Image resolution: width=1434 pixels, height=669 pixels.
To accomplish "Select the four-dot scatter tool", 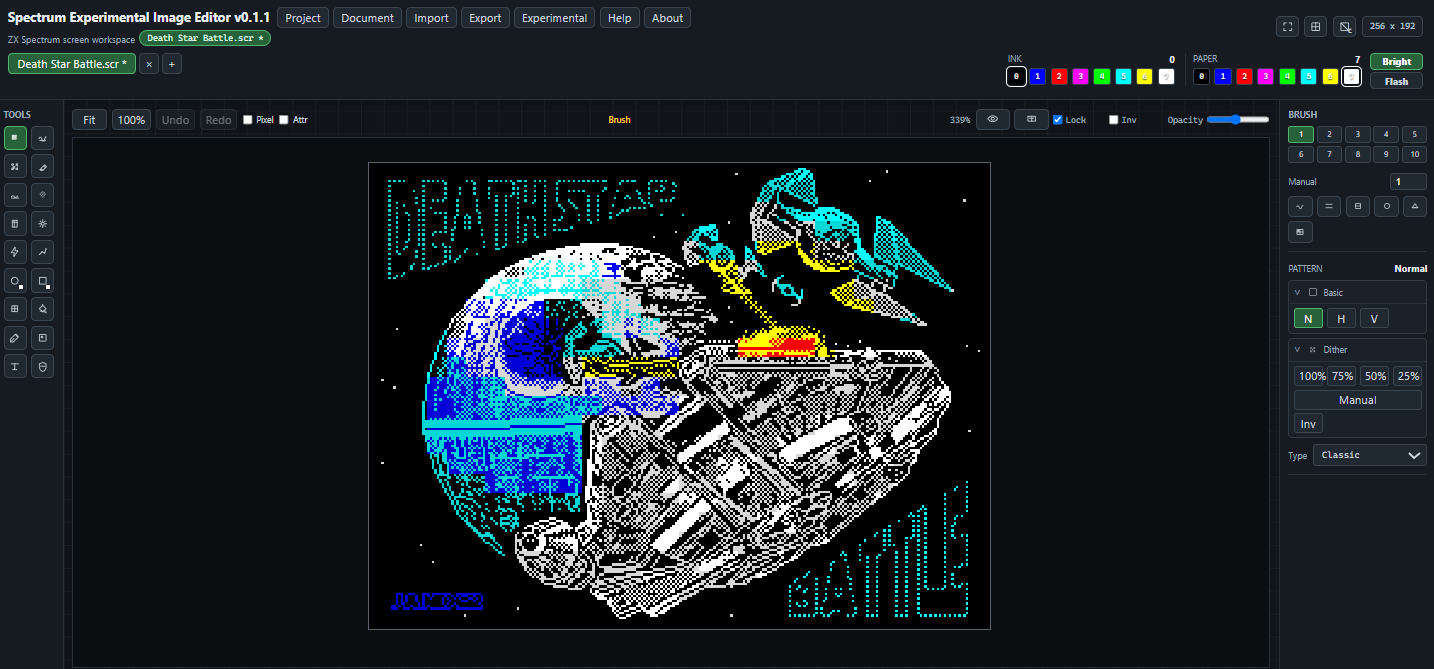I will coord(15,166).
